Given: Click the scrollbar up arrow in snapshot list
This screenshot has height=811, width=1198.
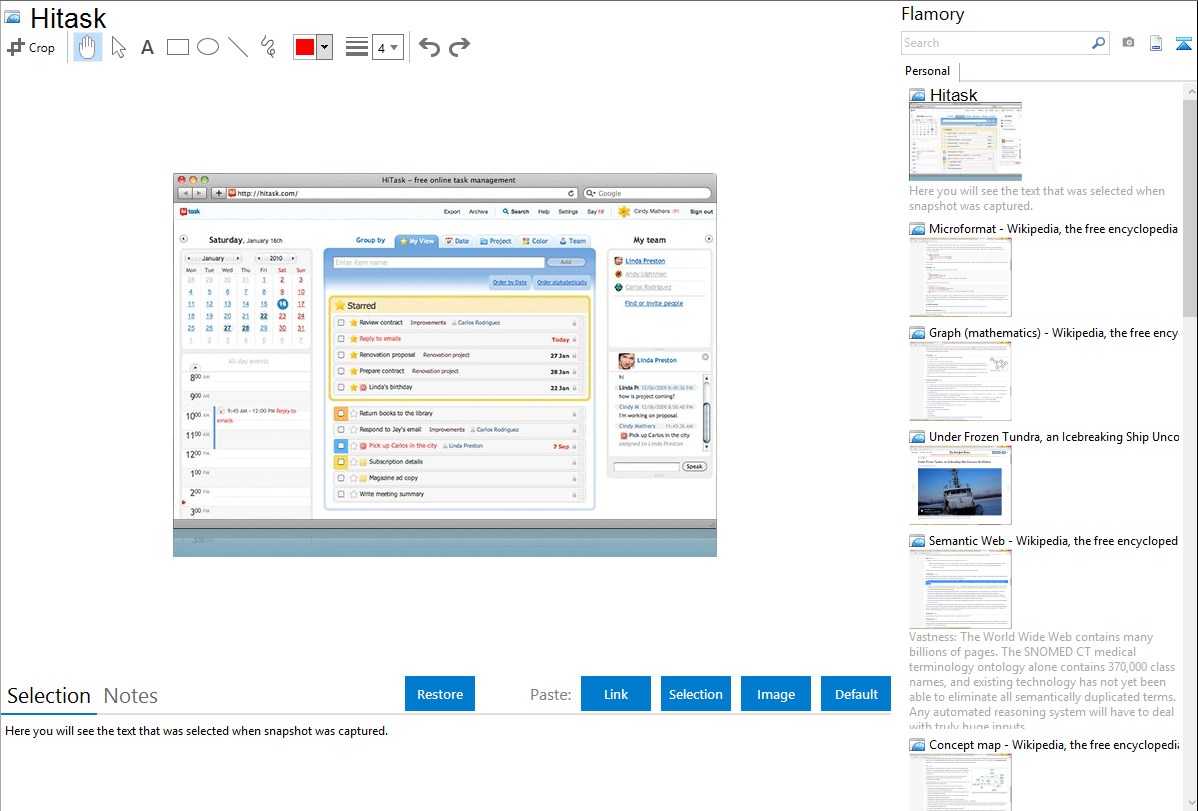Looking at the screenshot, I should click(x=1190, y=91).
